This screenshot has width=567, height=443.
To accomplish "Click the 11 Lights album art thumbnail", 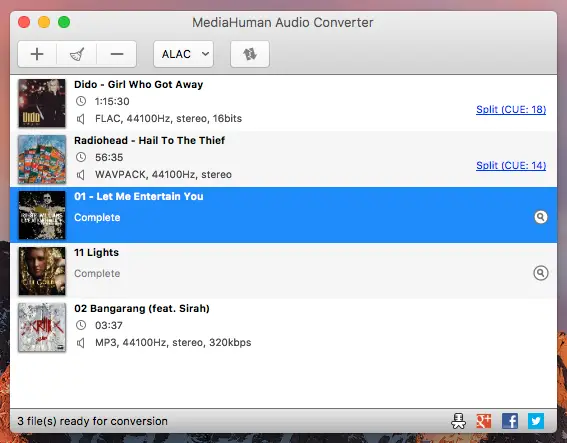I will coord(42,271).
